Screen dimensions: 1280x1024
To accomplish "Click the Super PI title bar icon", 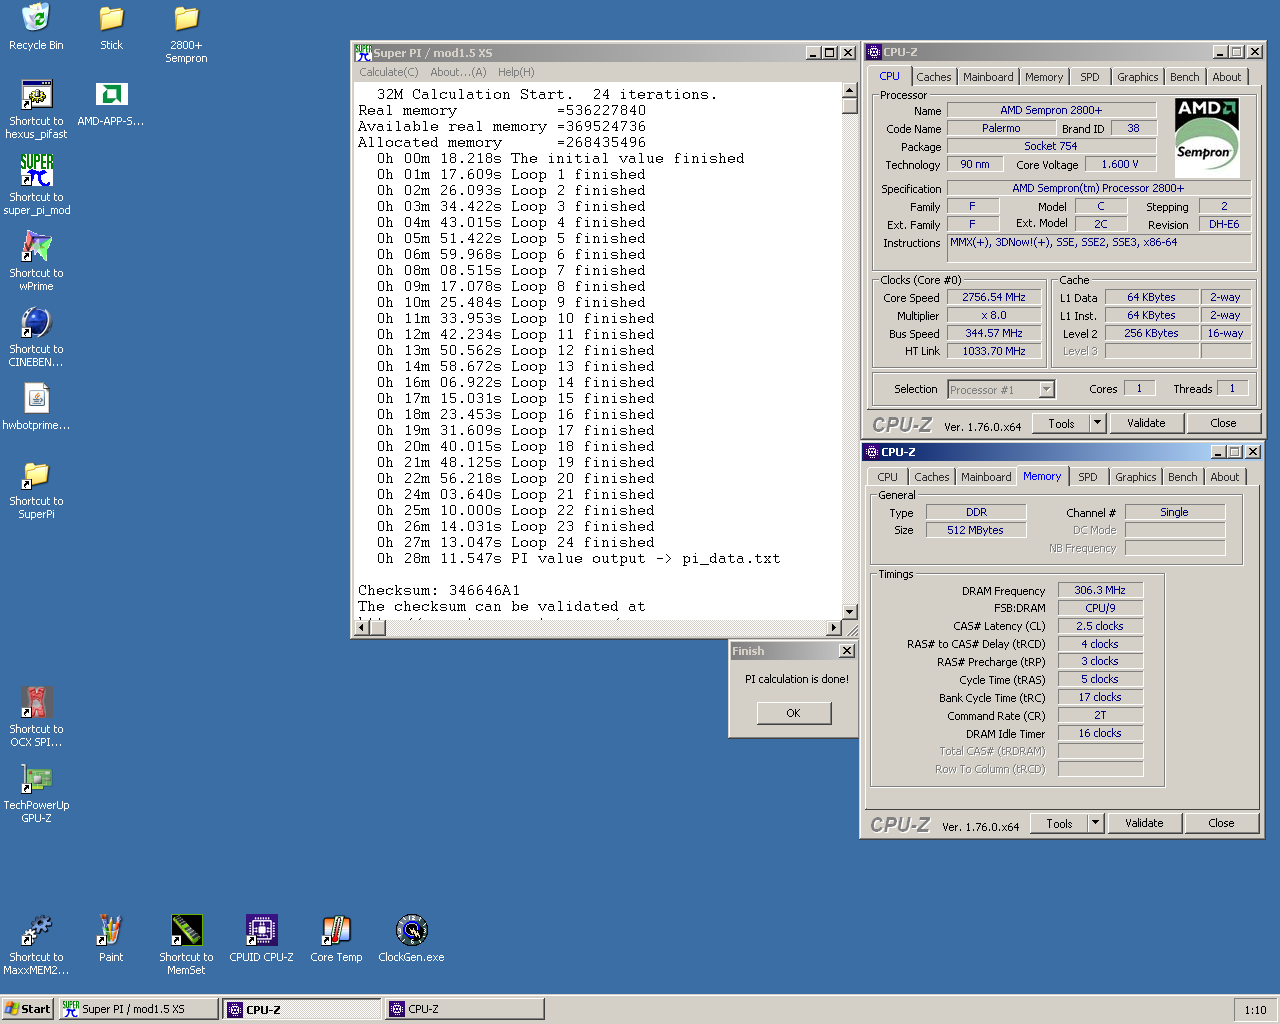I will tap(363, 53).
